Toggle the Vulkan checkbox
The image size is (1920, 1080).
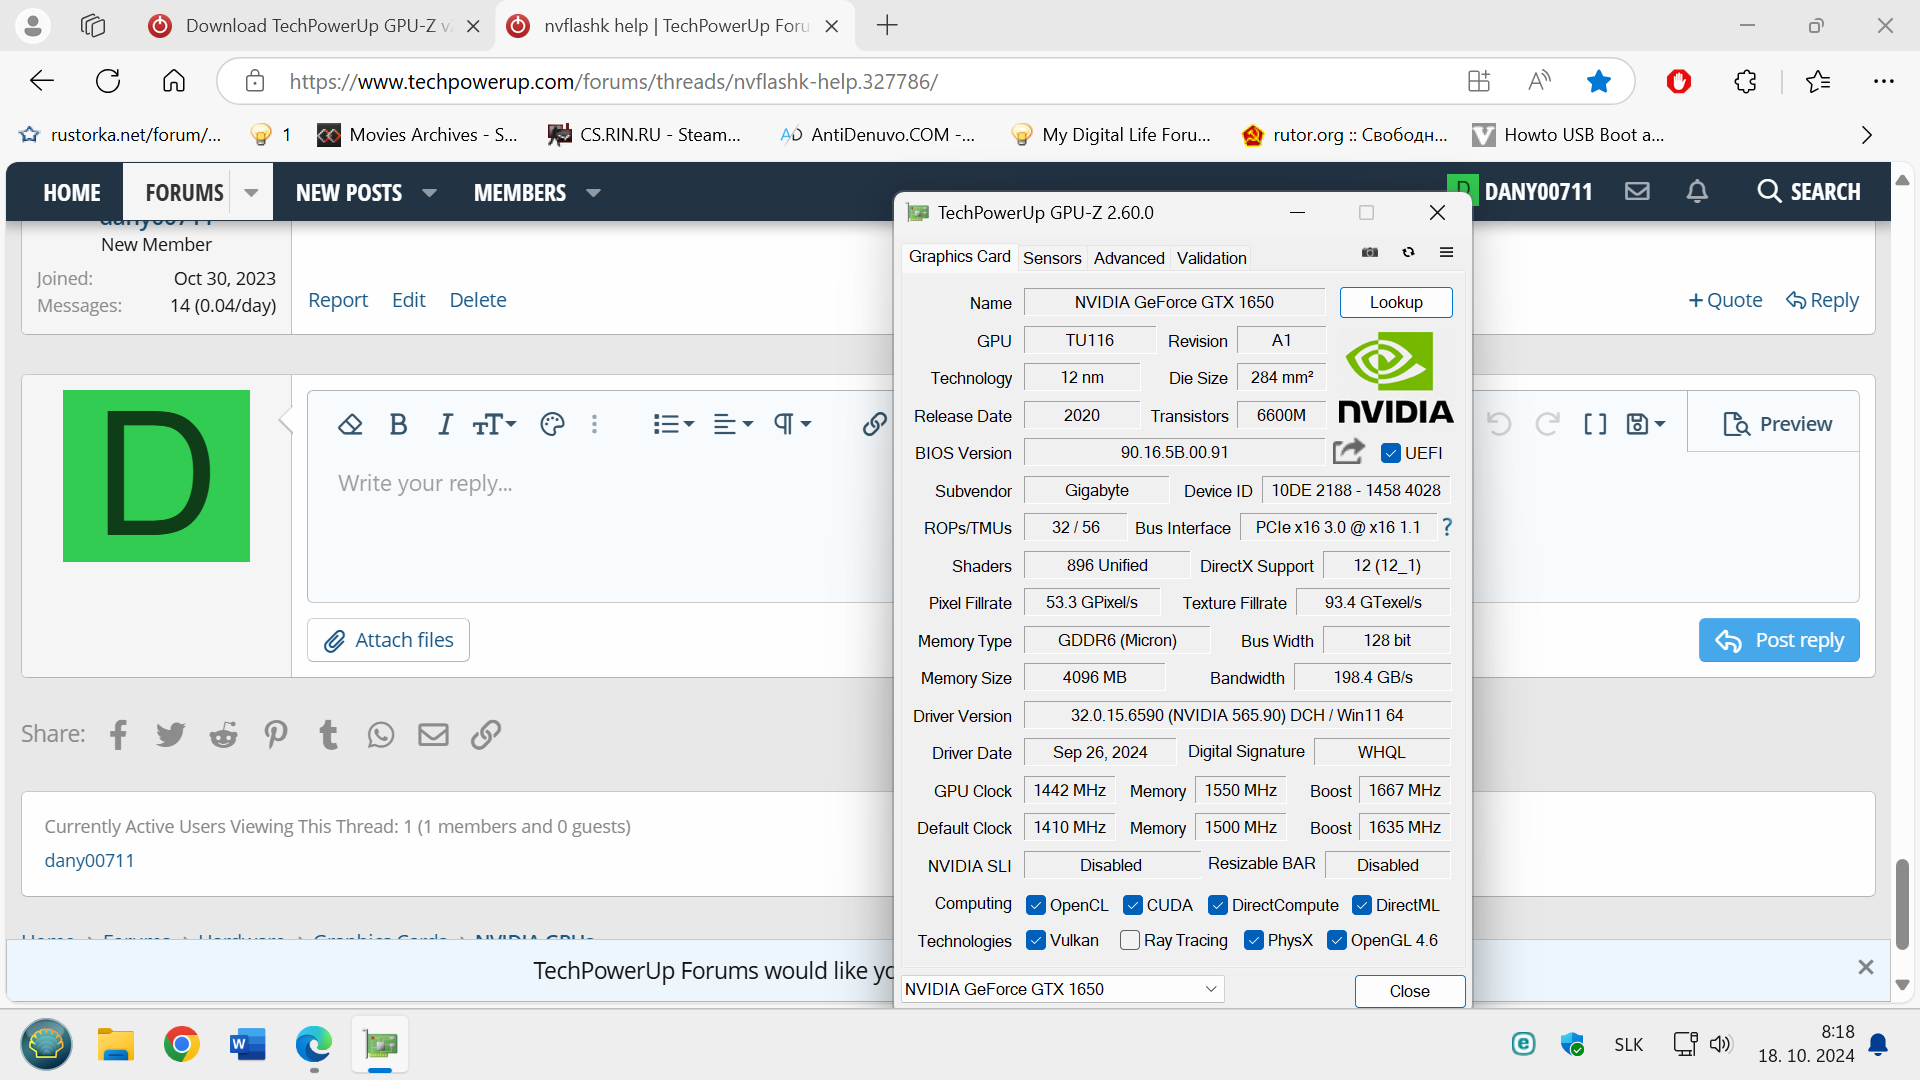(x=1036, y=940)
